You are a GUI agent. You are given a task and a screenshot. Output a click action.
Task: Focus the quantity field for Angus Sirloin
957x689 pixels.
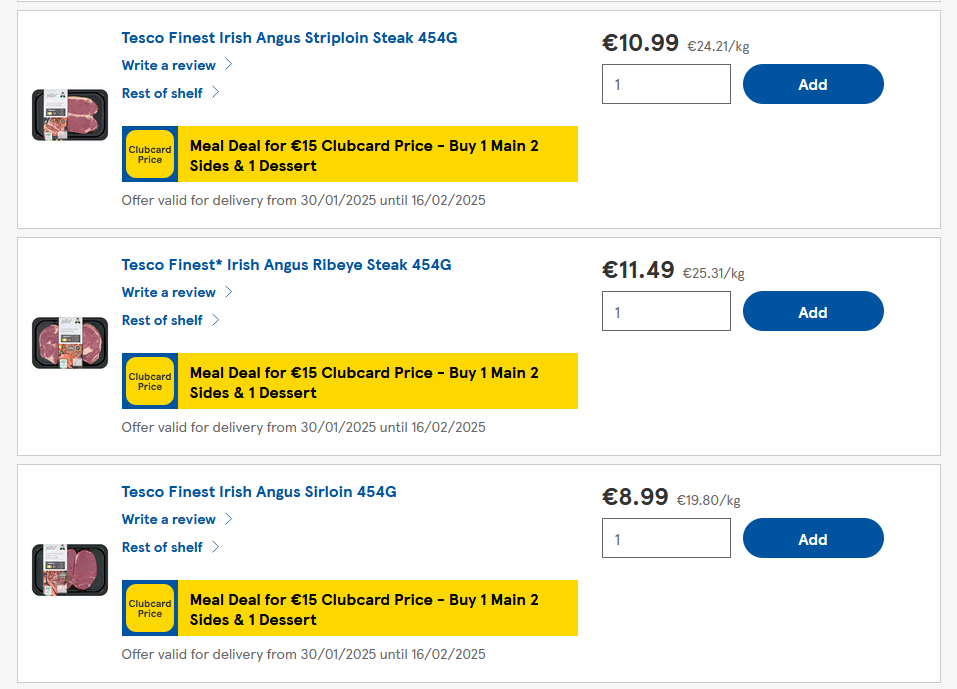click(666, 538)
